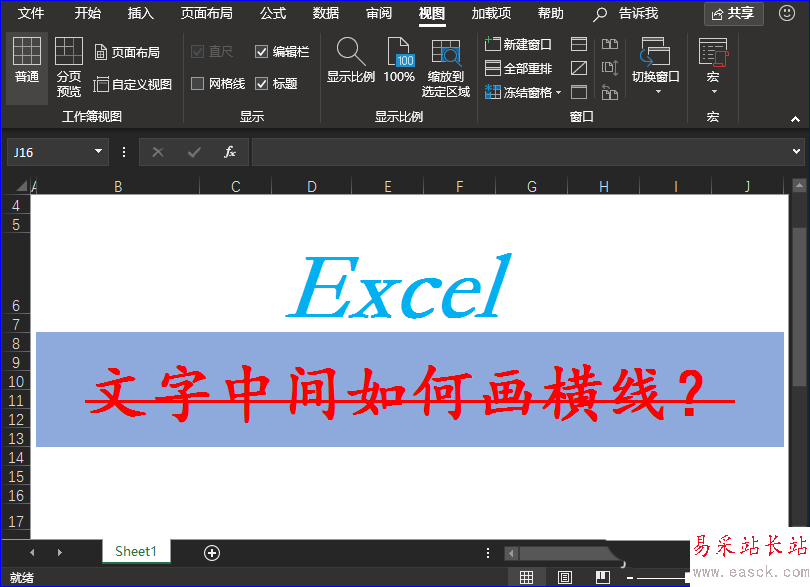The width and height of the screenshot is (810, 587).
Task: Open the Data (数据) tab
Action: [326, 13]
